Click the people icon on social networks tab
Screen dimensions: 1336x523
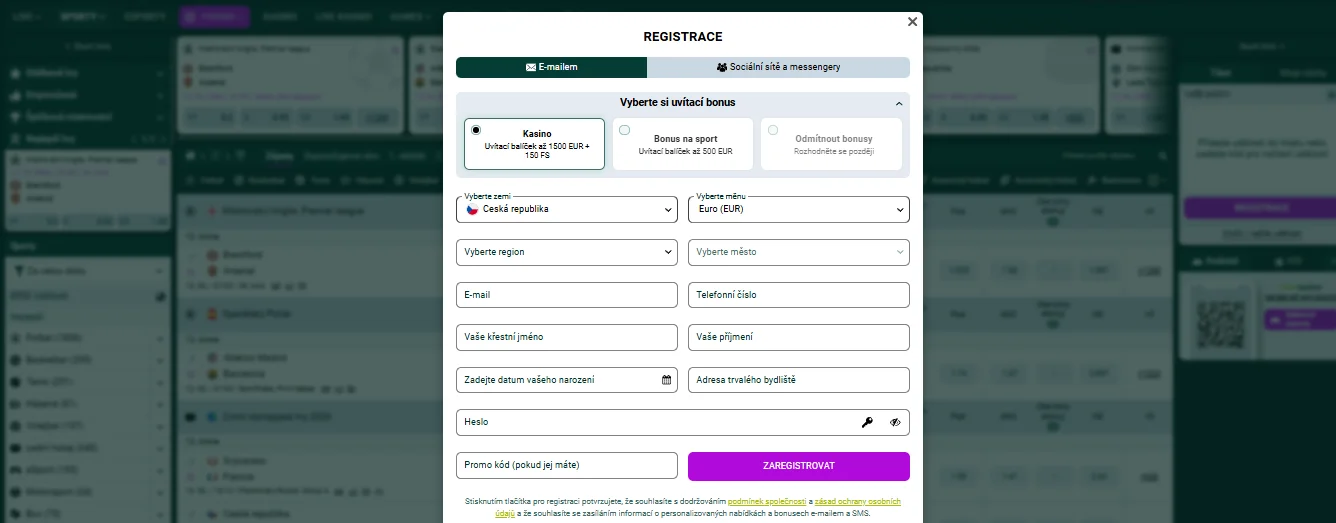click(x=722, y=67)
